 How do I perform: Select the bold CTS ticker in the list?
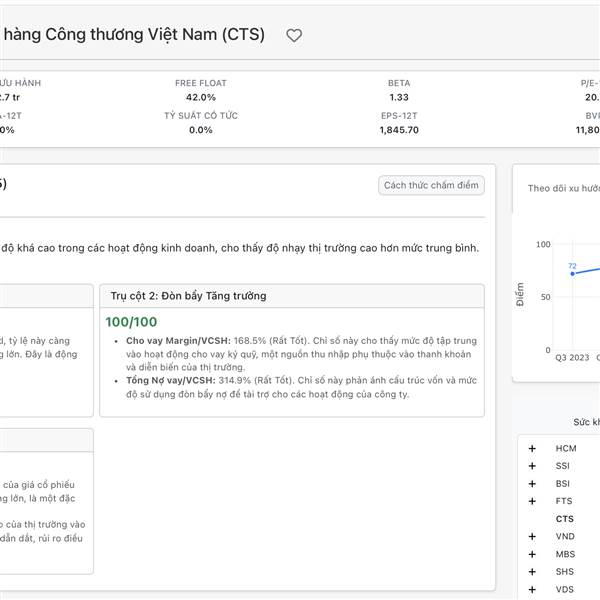(x=565, y=519)
